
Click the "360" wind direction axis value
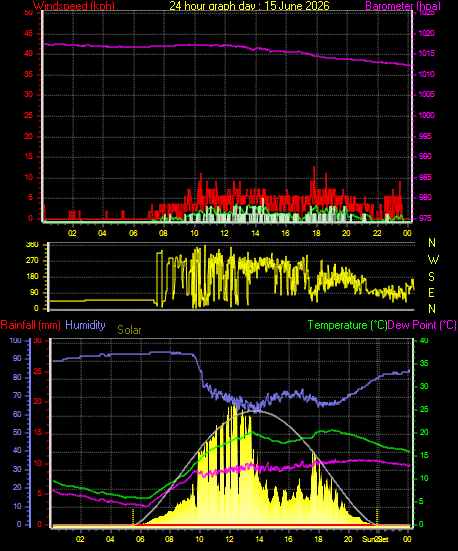pyautogui.click(x=32, y=245)
